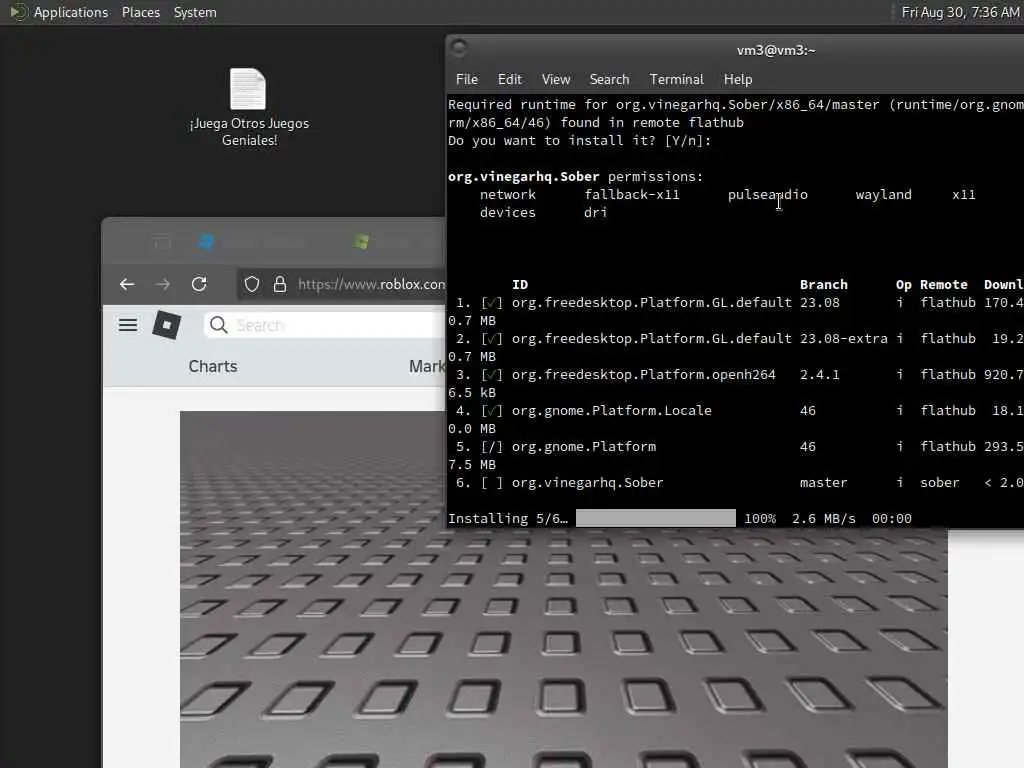Click the org.gnome.Platform.Locale row text
This screenshot has width=1024, height=768.
tap(611, 411)
